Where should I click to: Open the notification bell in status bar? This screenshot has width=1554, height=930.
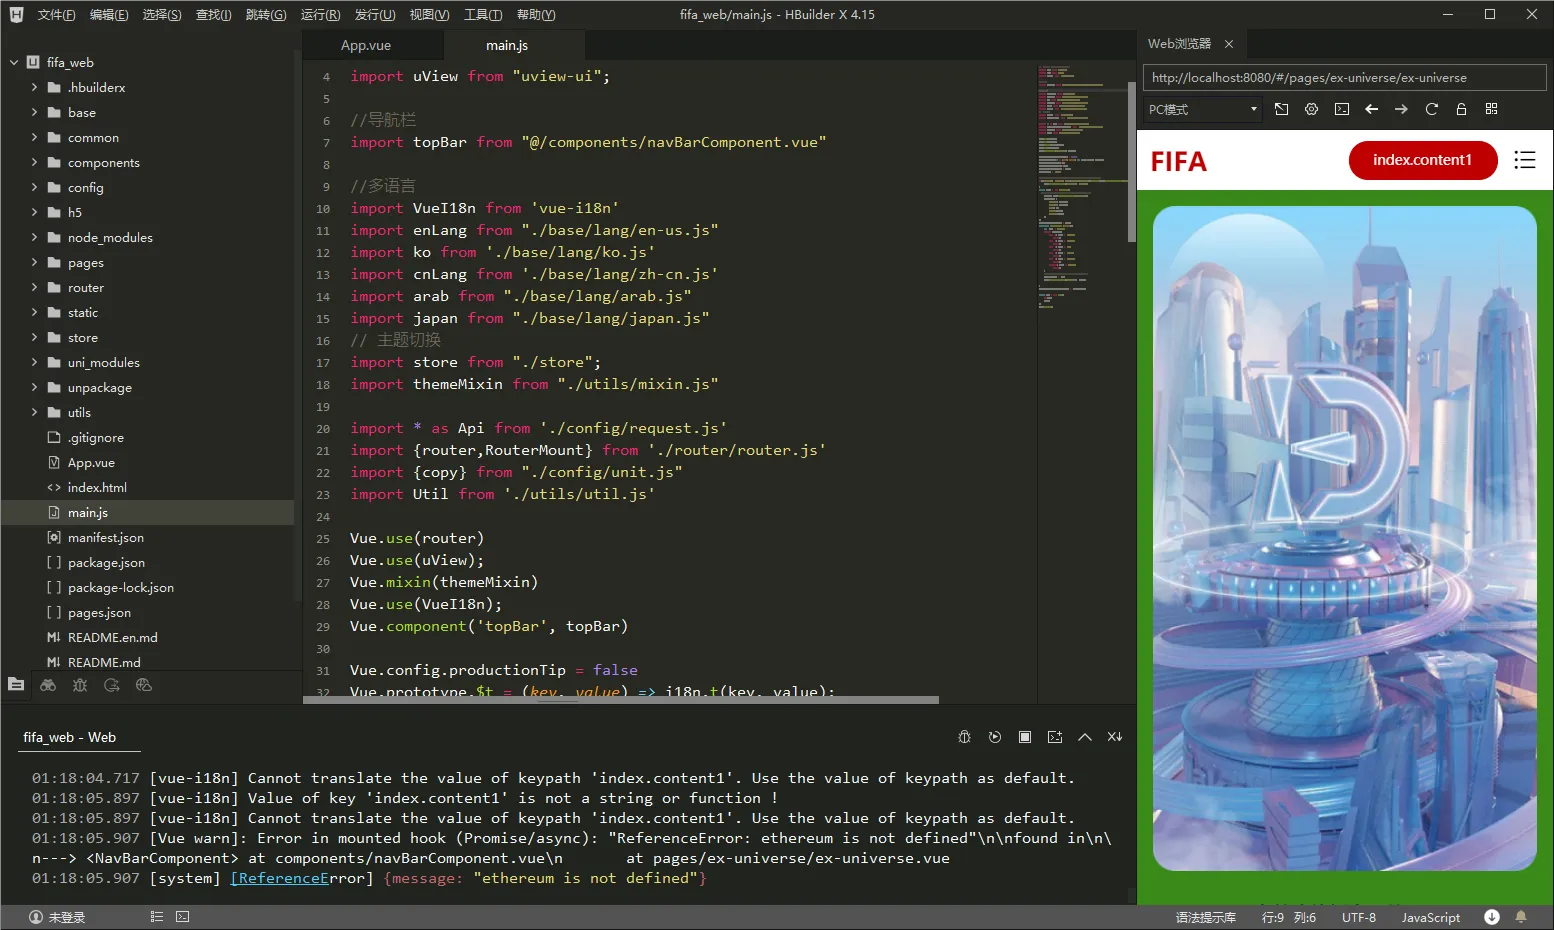pyautogui.click(x=1521, y=917)
